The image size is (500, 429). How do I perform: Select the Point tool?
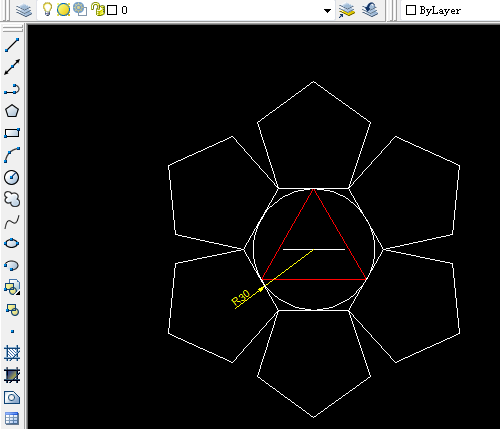(x=12, y=331)
